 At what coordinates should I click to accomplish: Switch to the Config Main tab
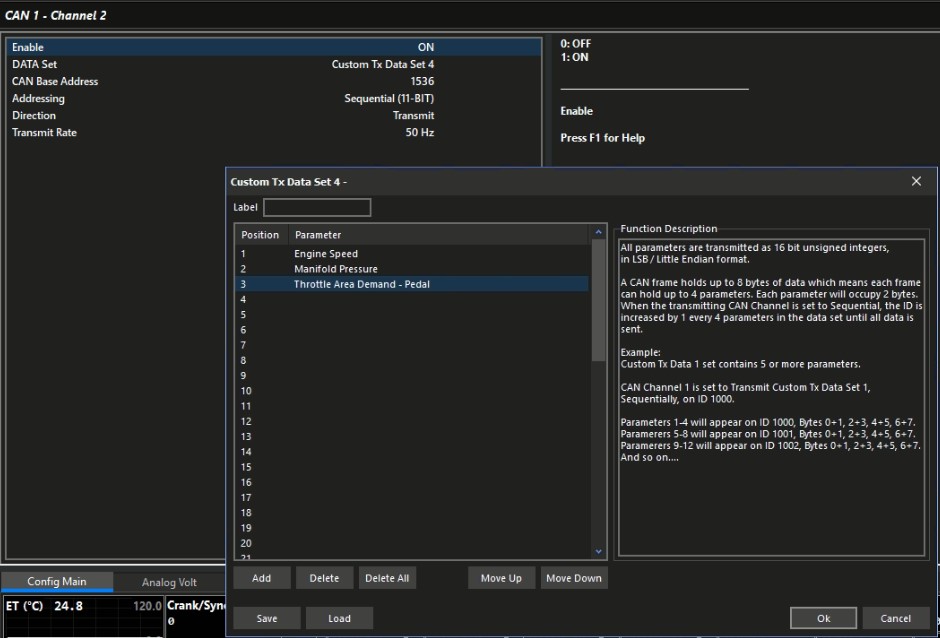(x=57, y=582)
